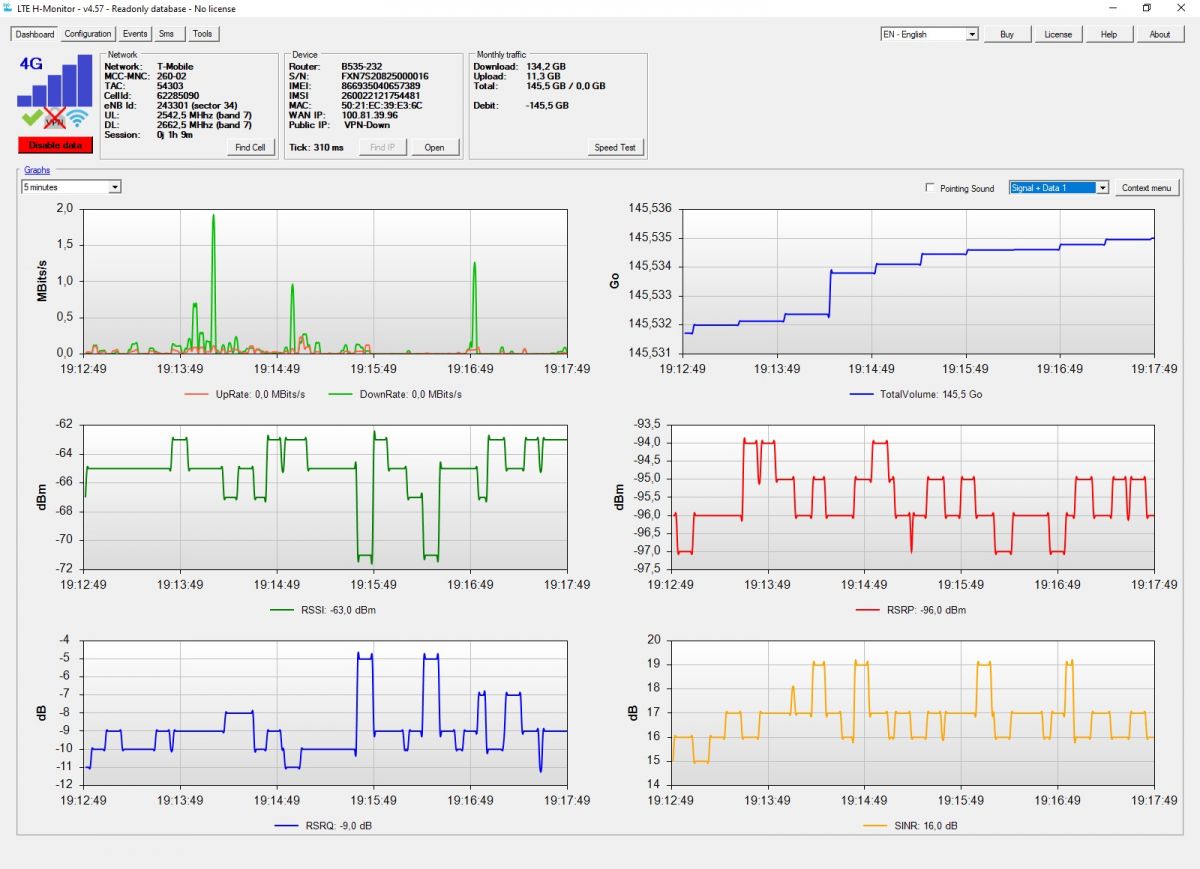Click the orange SINR legend line marker

(874, 826)
